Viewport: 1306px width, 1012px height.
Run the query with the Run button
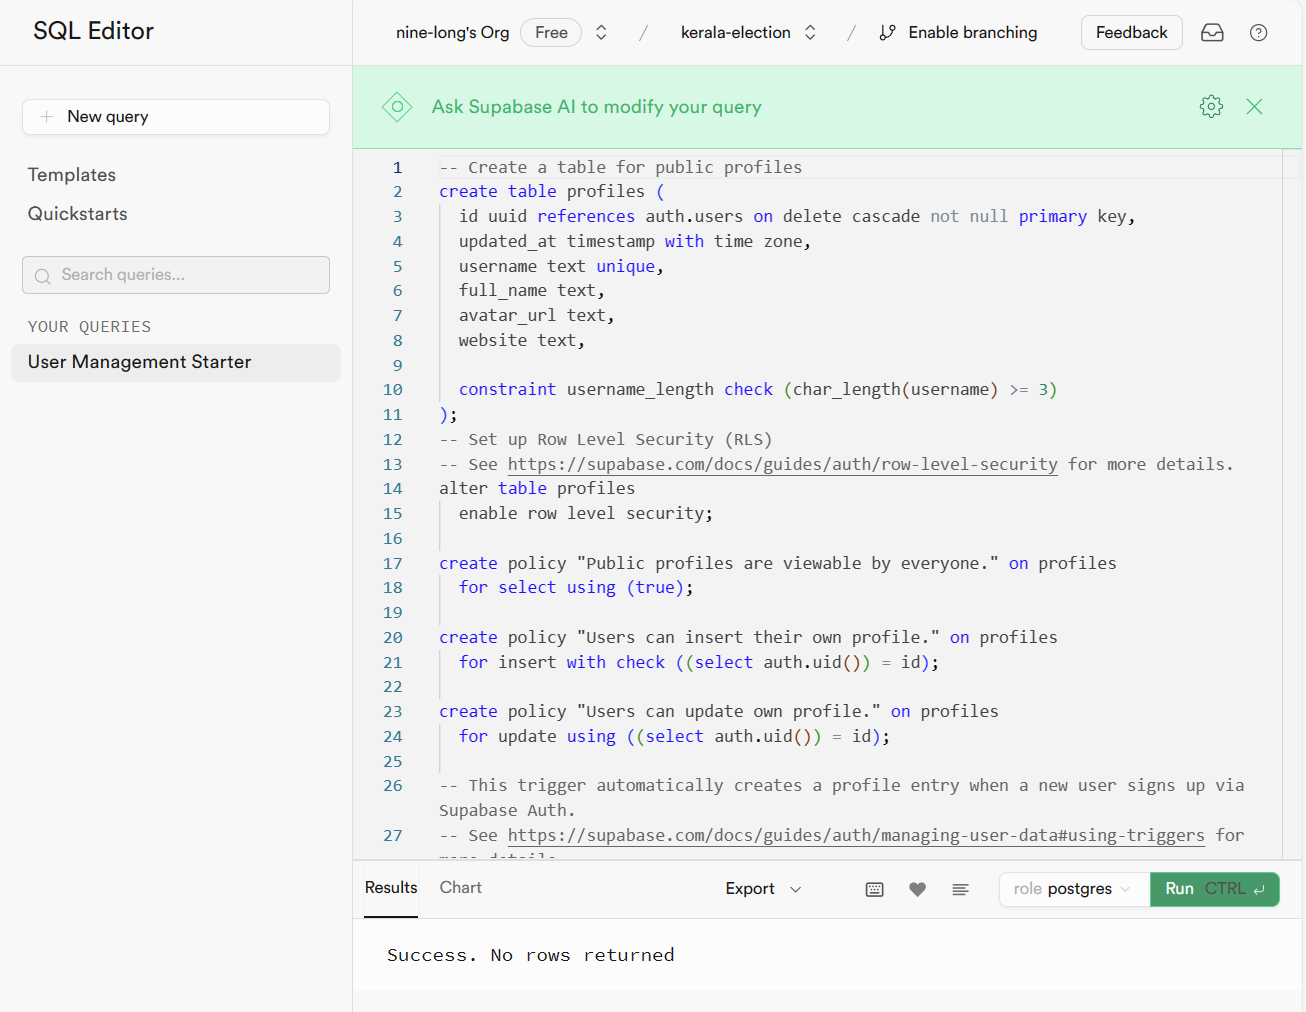tap(1215, 889)
